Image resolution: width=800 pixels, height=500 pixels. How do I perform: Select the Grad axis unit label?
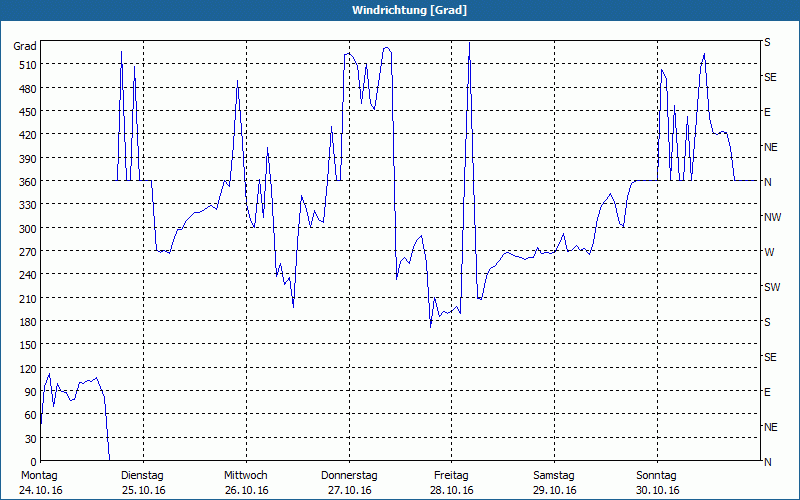[25, 46]
